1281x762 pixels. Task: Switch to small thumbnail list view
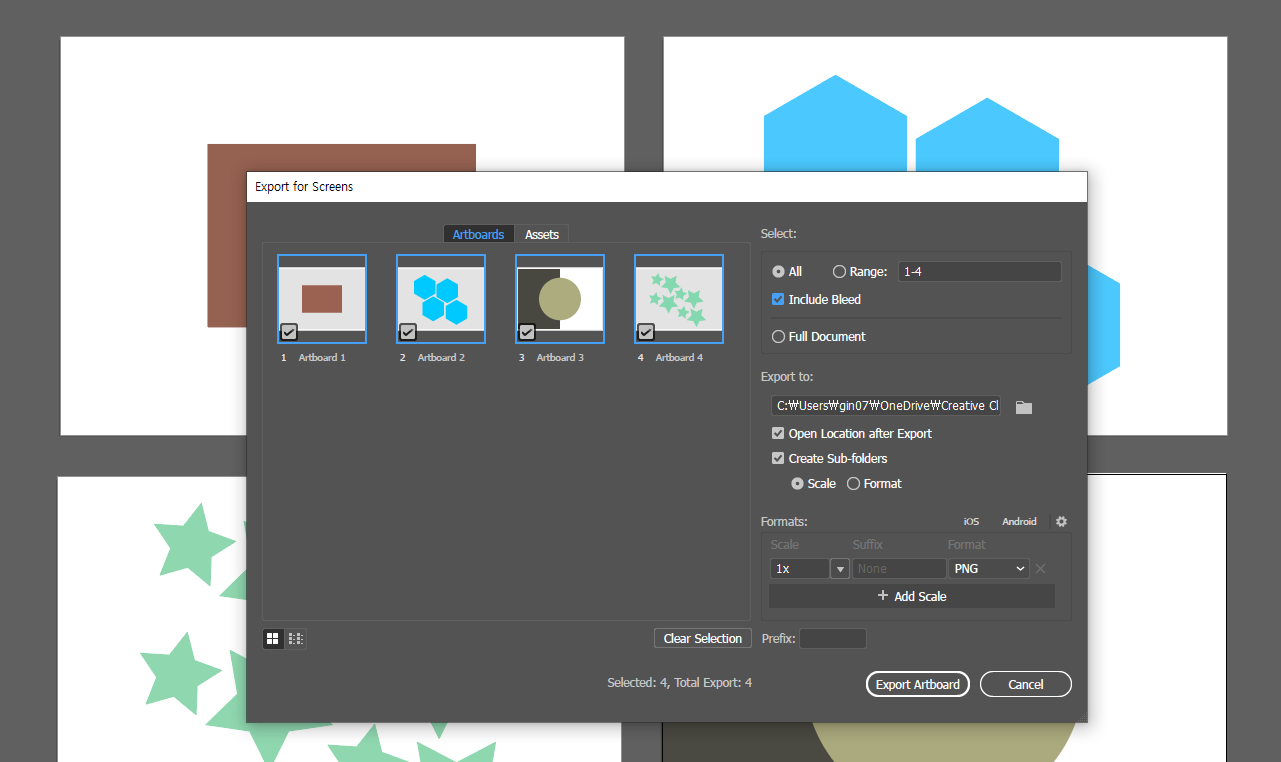click(296, 638)
